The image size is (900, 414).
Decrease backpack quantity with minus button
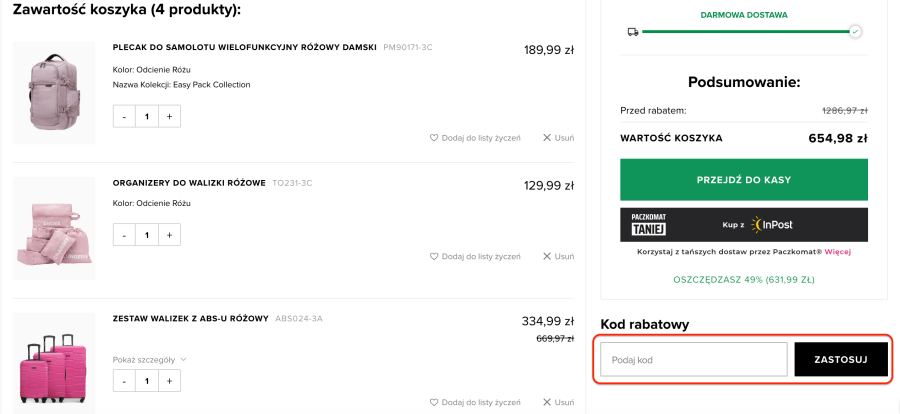click(125, 117)
